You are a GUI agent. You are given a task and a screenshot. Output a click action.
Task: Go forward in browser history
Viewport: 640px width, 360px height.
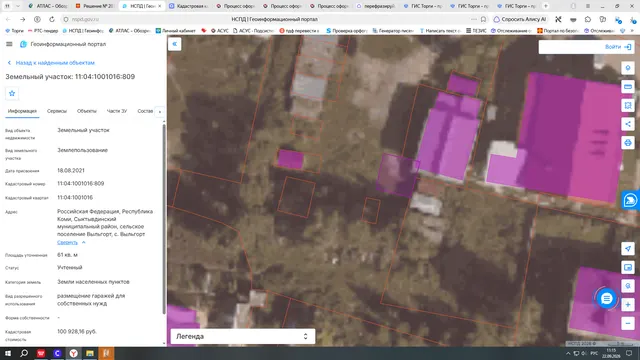click(22, 19)
